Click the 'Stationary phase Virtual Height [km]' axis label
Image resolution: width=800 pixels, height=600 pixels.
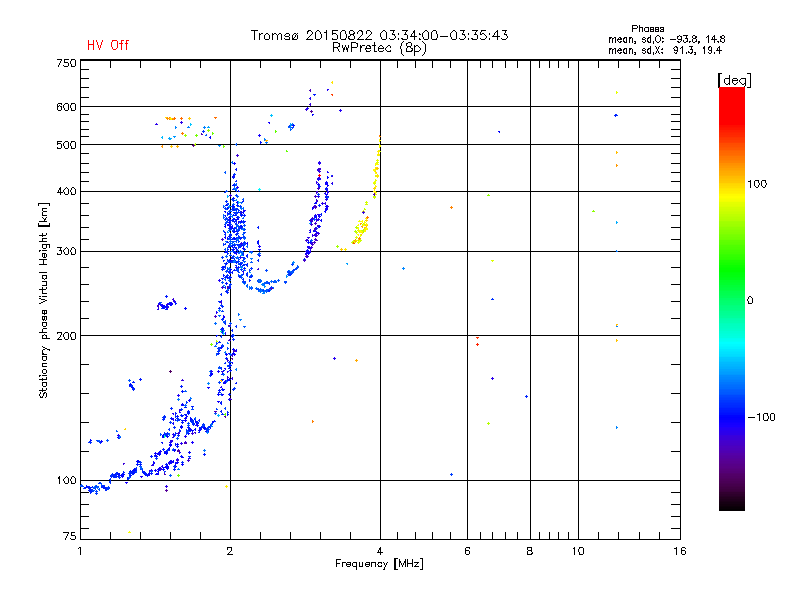[x=43, y=300]
